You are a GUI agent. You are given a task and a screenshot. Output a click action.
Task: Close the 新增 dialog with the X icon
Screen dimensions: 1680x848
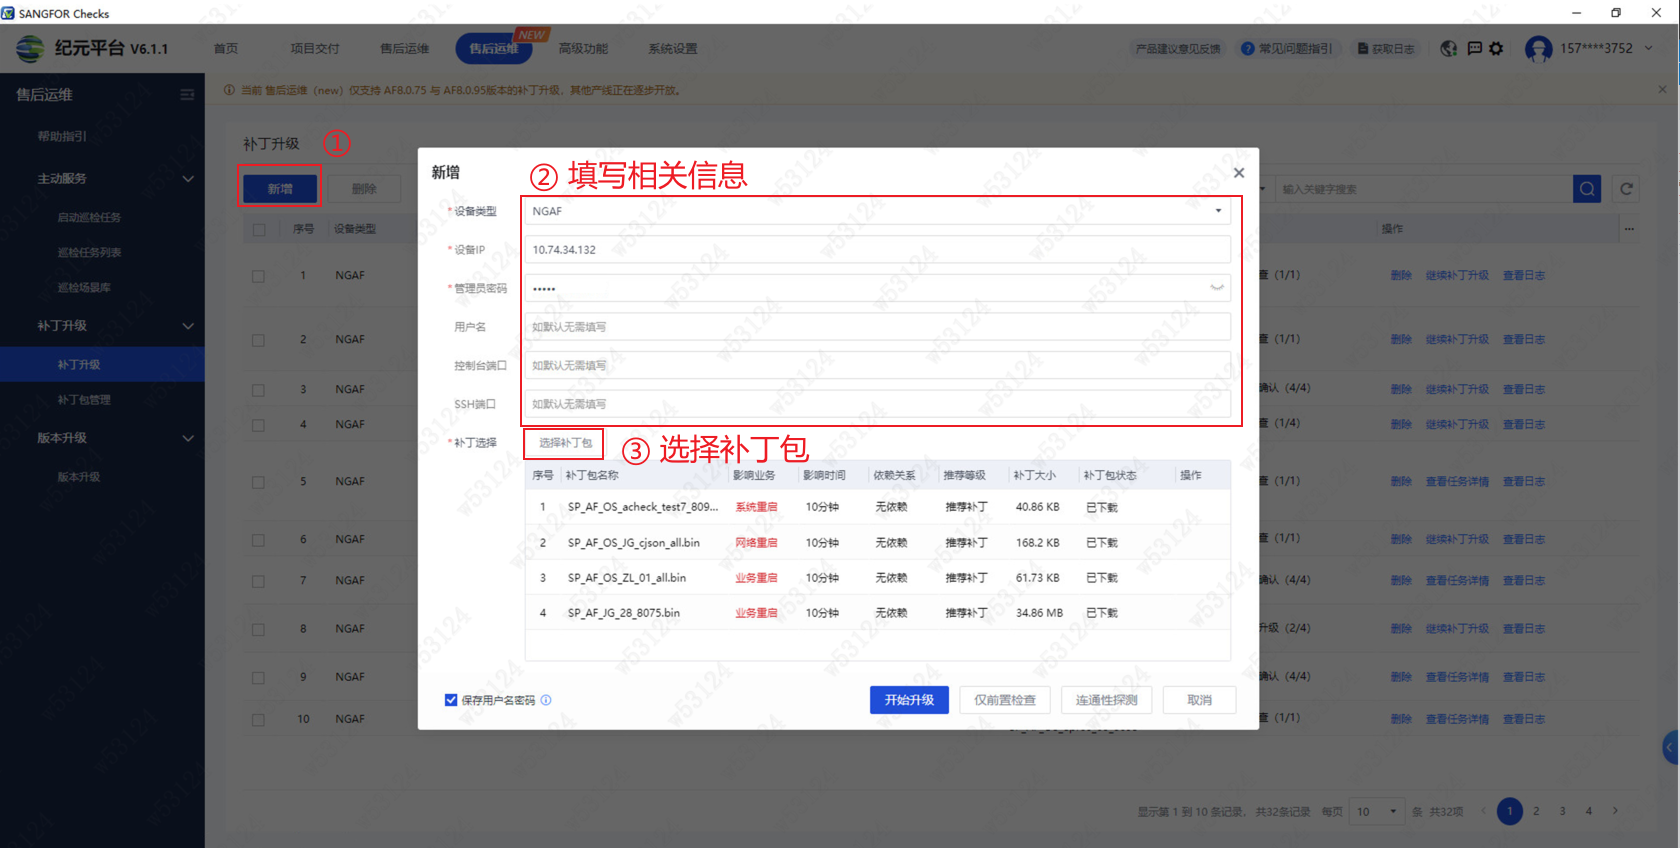pos(1239,173)
